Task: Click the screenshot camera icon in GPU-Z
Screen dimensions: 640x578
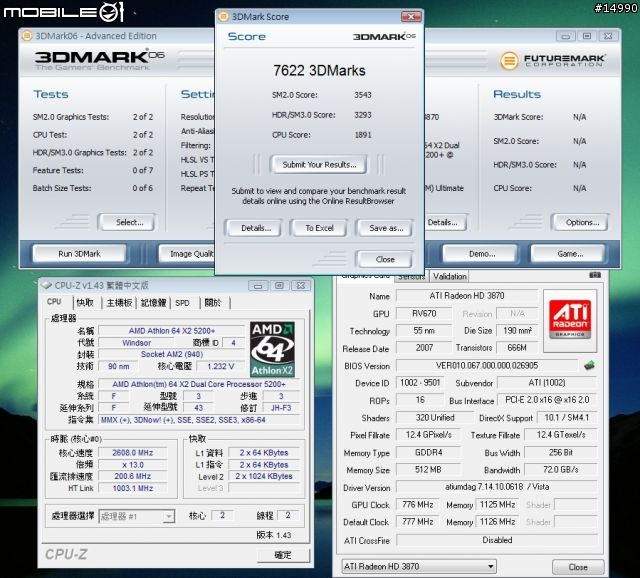Action: pos(595,275)
